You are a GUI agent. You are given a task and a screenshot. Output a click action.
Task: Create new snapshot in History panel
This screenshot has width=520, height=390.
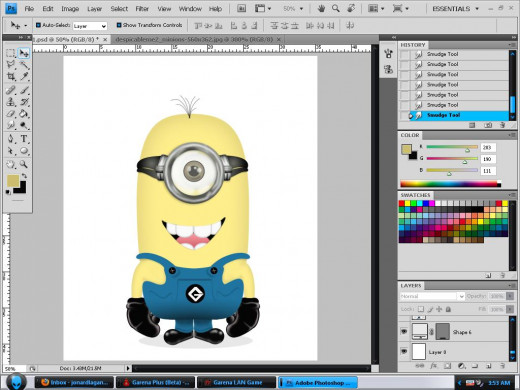click(488, 125)
